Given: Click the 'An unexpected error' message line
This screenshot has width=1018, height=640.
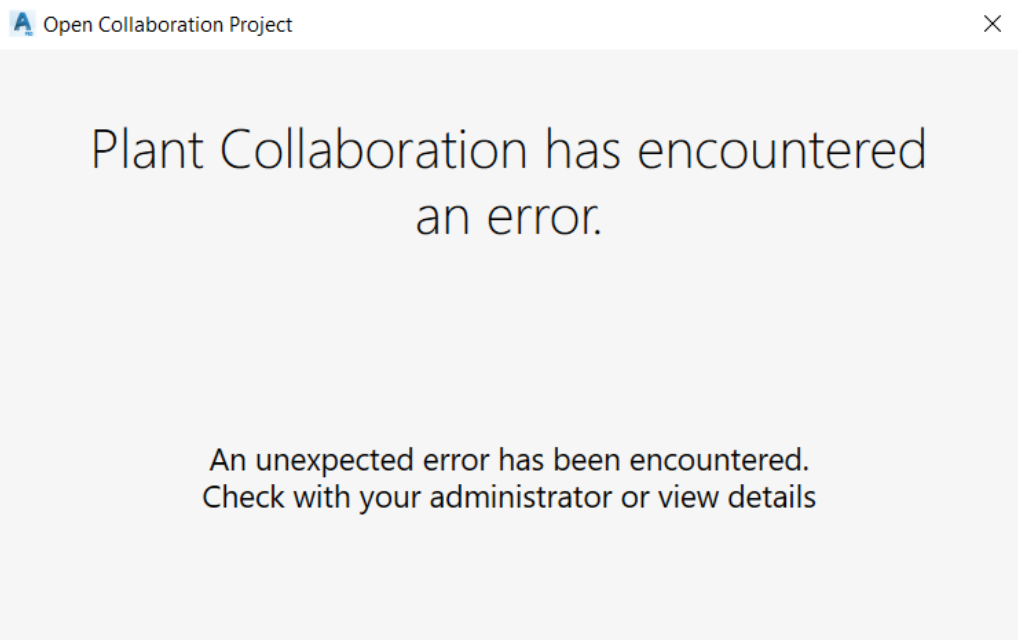Looking at the screenshot, I should tap(509, 460).
